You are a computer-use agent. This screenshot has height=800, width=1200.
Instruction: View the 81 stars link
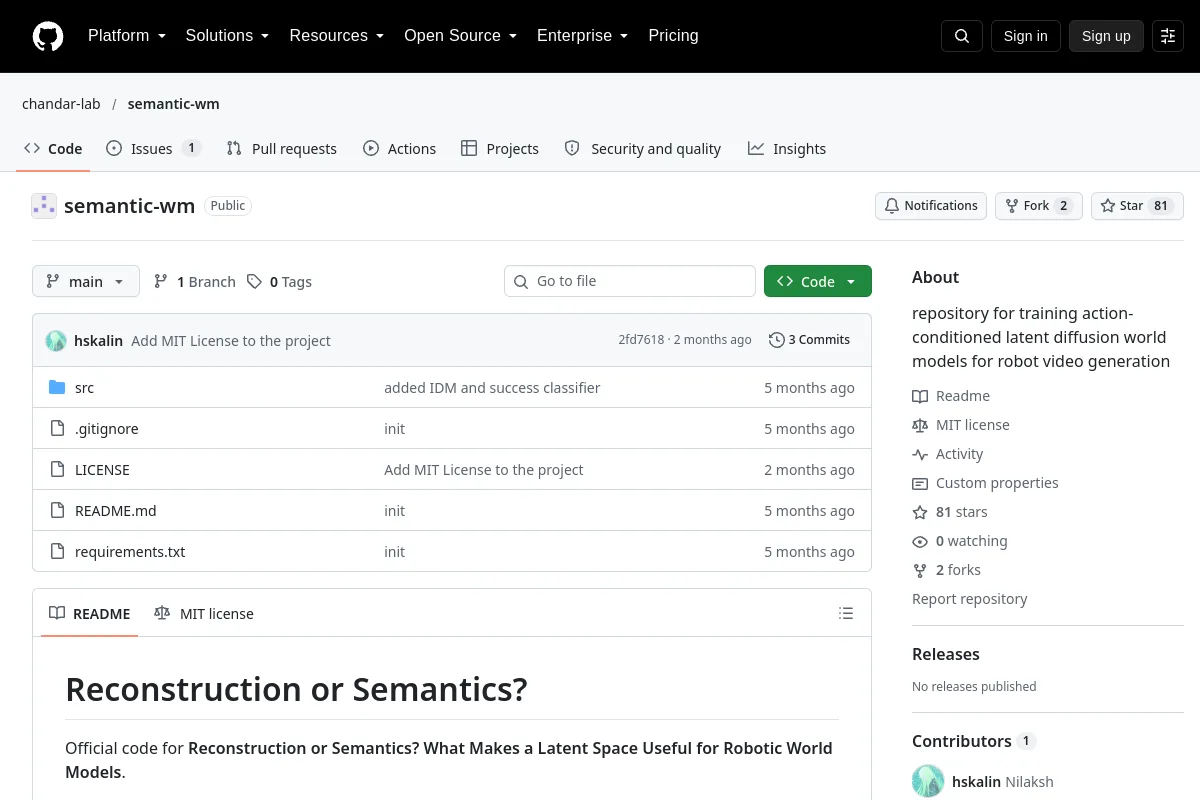(950, 512)
